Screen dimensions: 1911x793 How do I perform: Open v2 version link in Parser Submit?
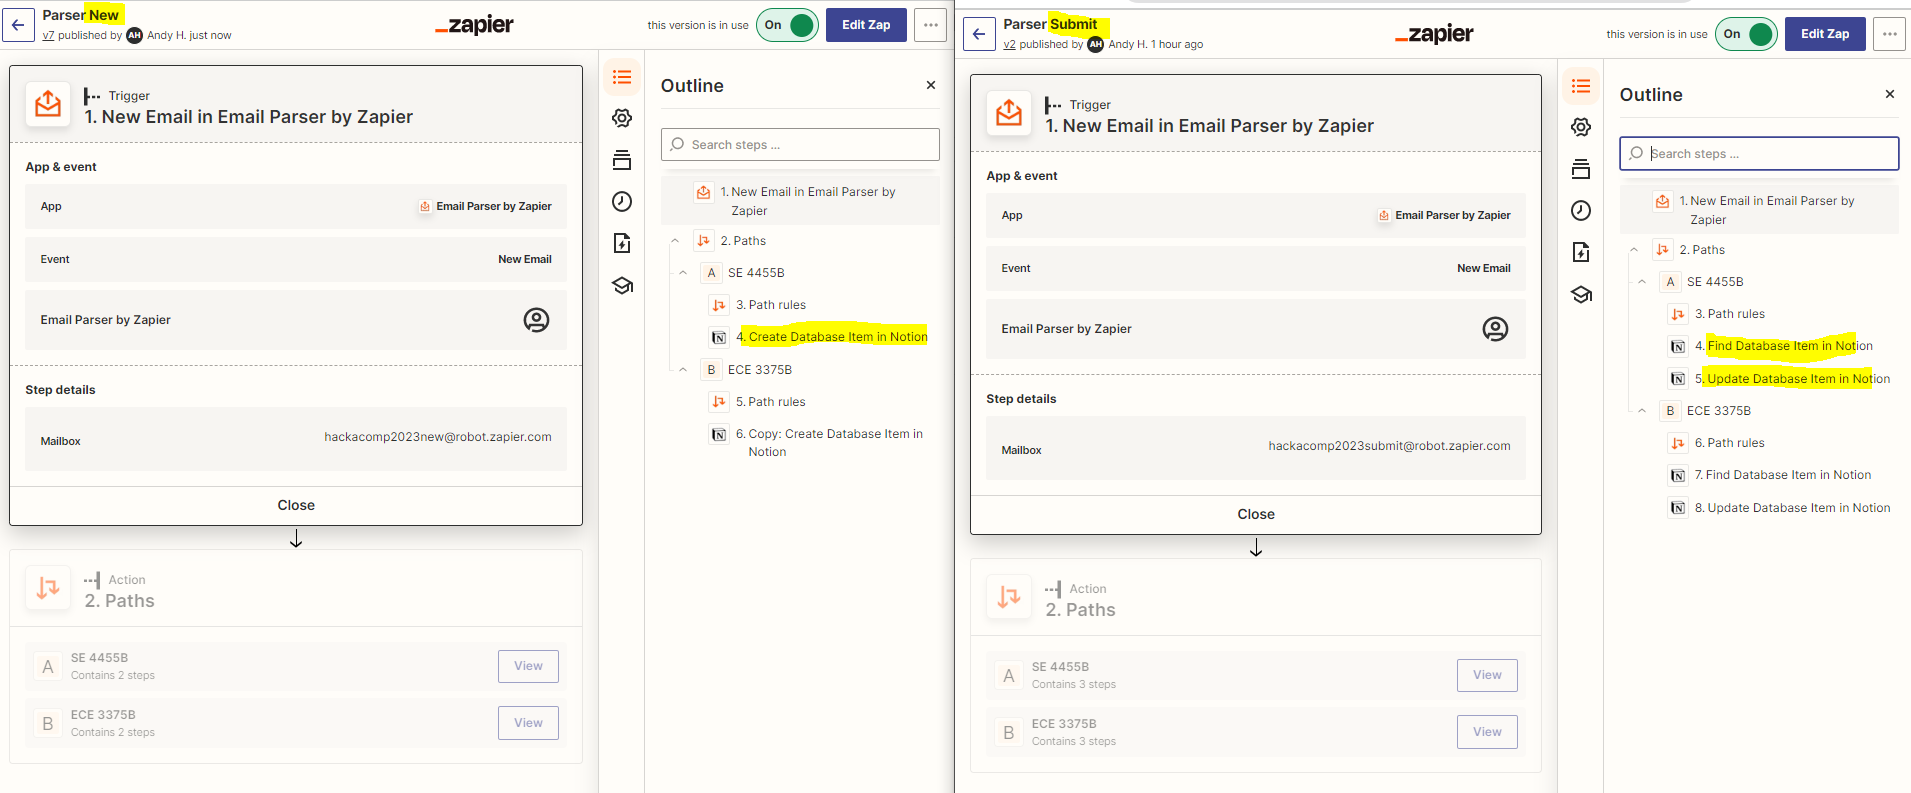(x=1009, y=44)
